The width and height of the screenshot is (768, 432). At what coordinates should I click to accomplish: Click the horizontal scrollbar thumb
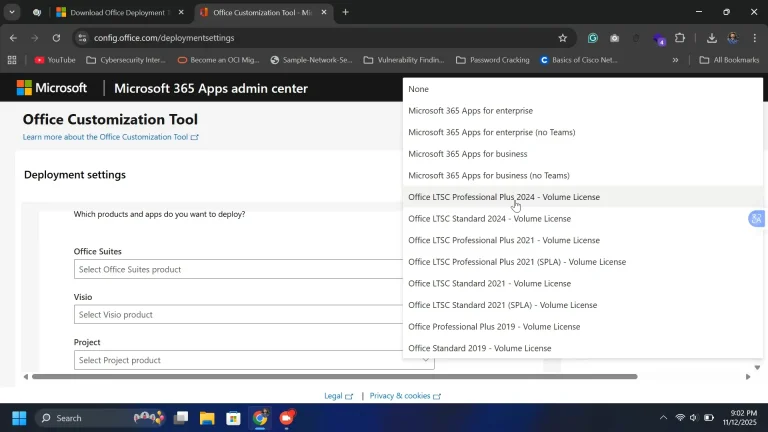pos(335,377)
